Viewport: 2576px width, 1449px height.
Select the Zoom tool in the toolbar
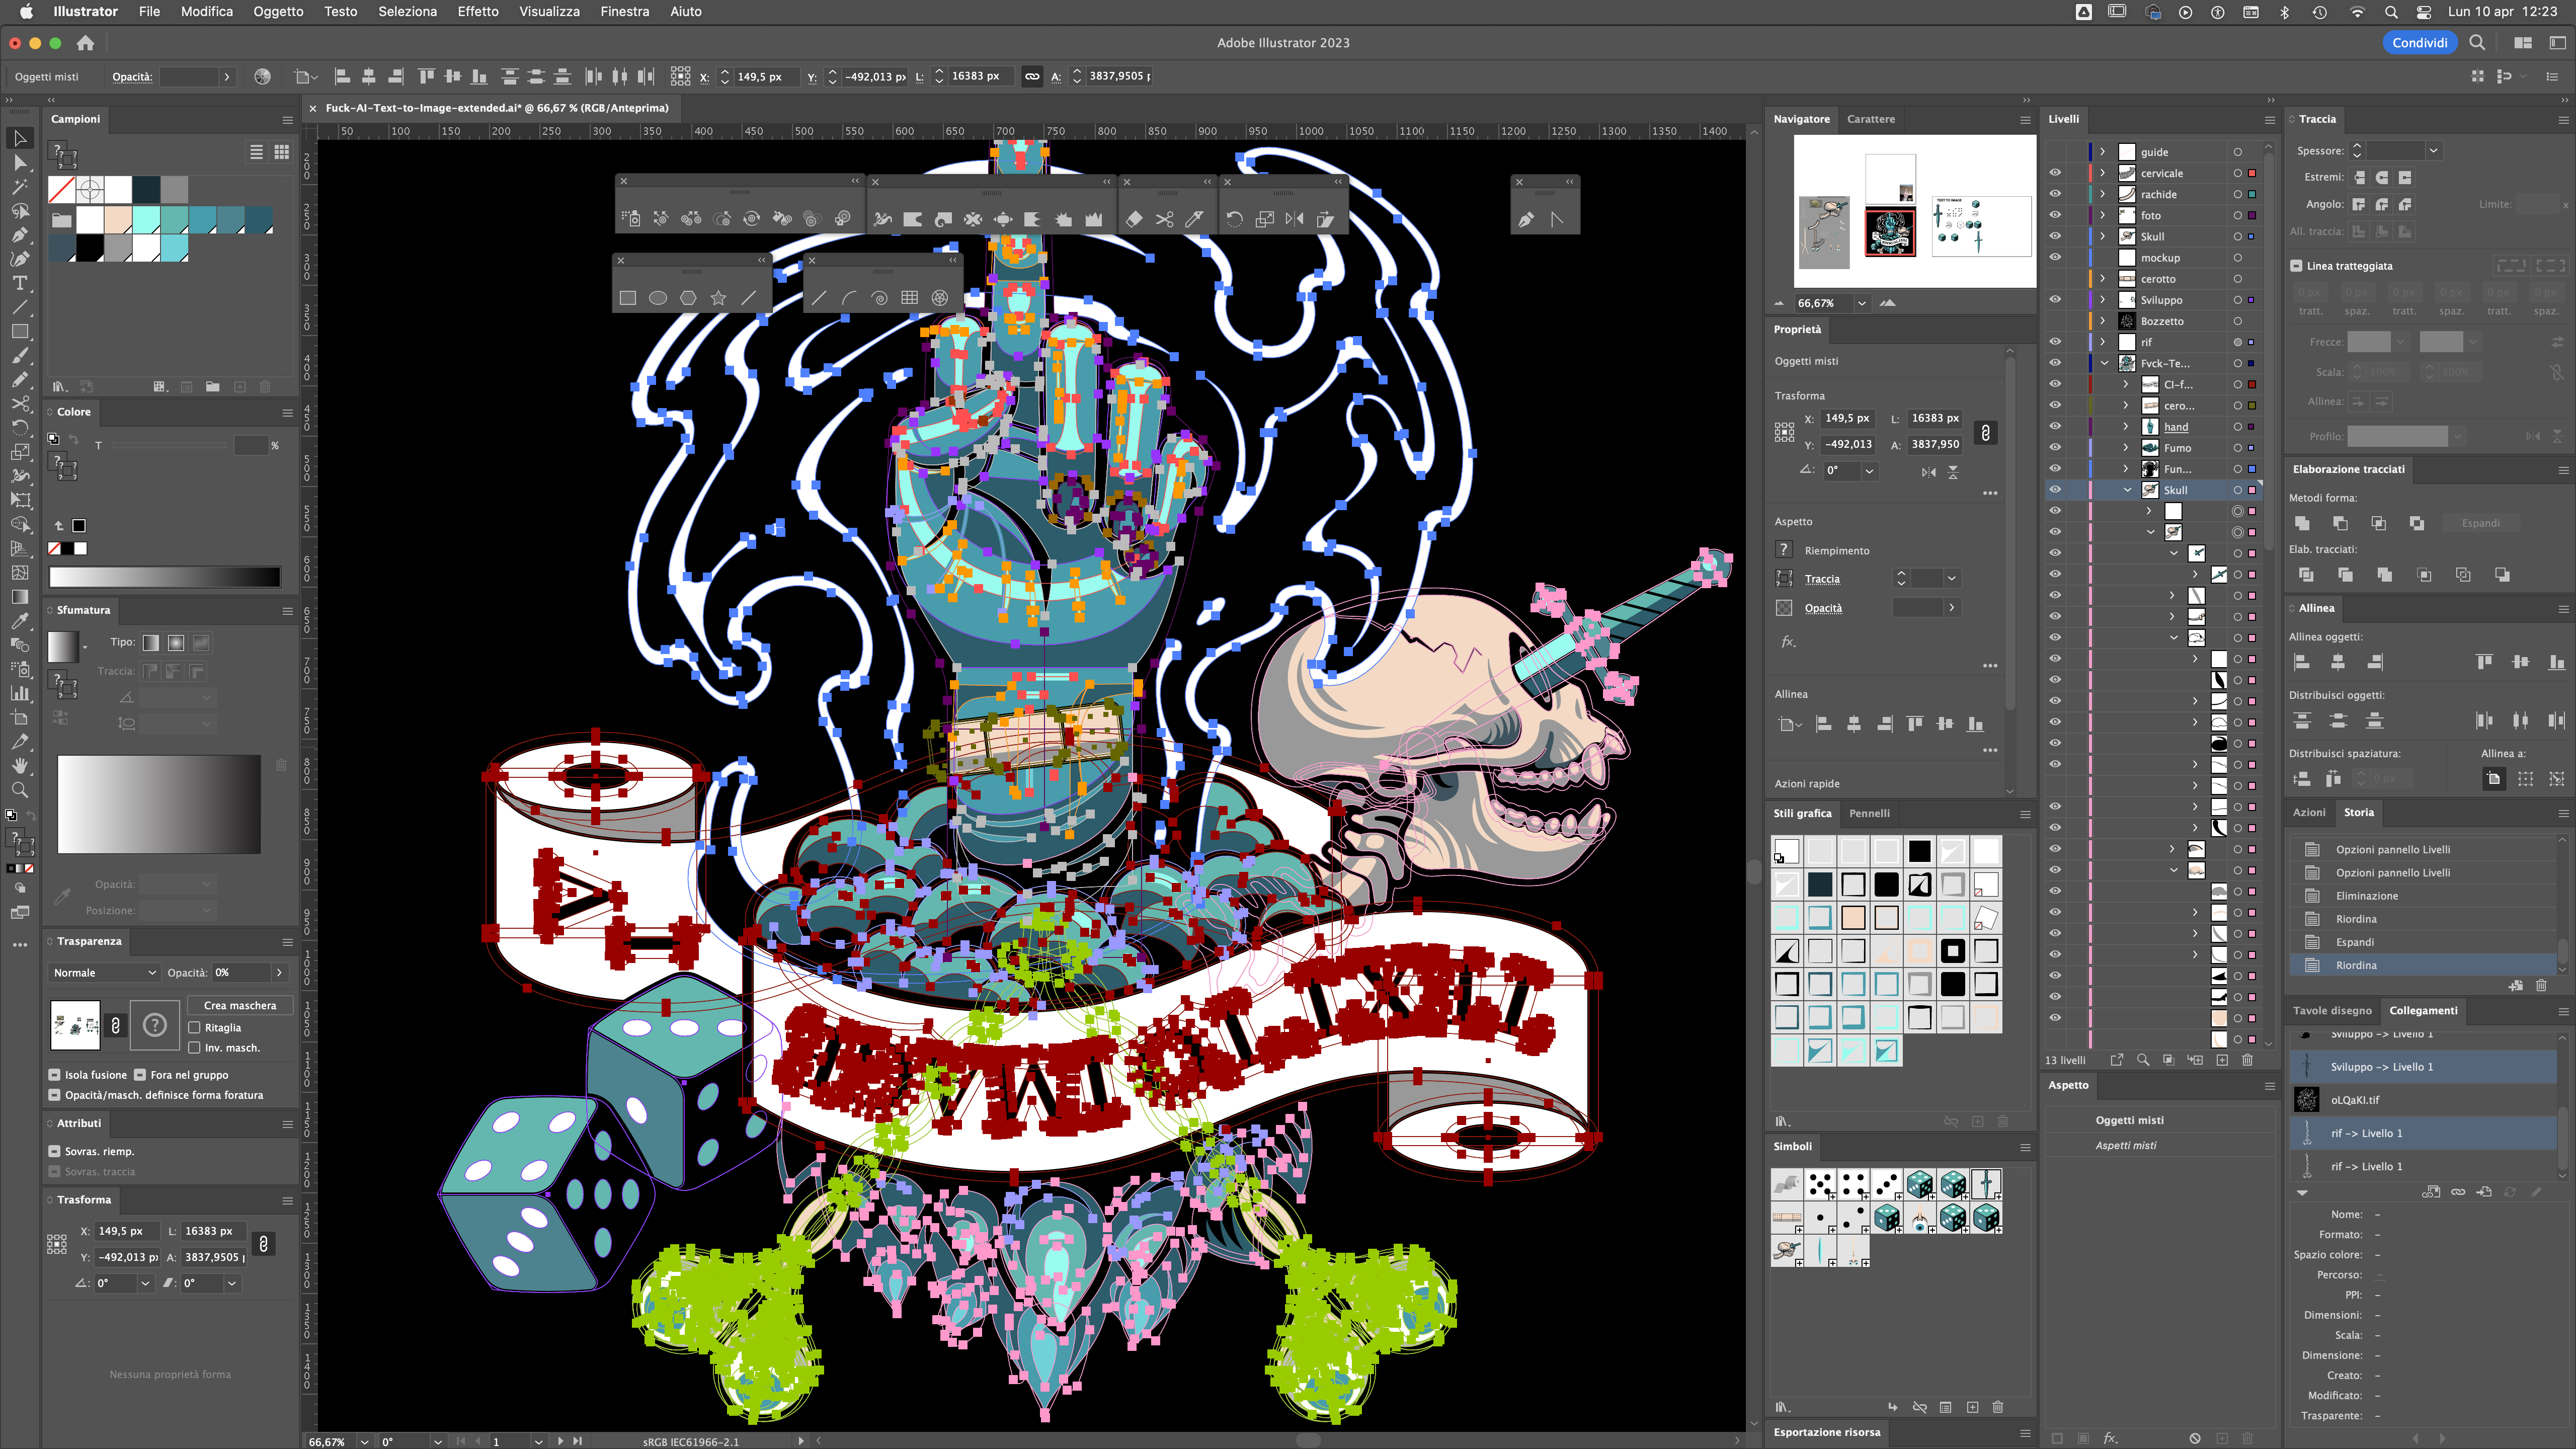[x=19, y=790]
